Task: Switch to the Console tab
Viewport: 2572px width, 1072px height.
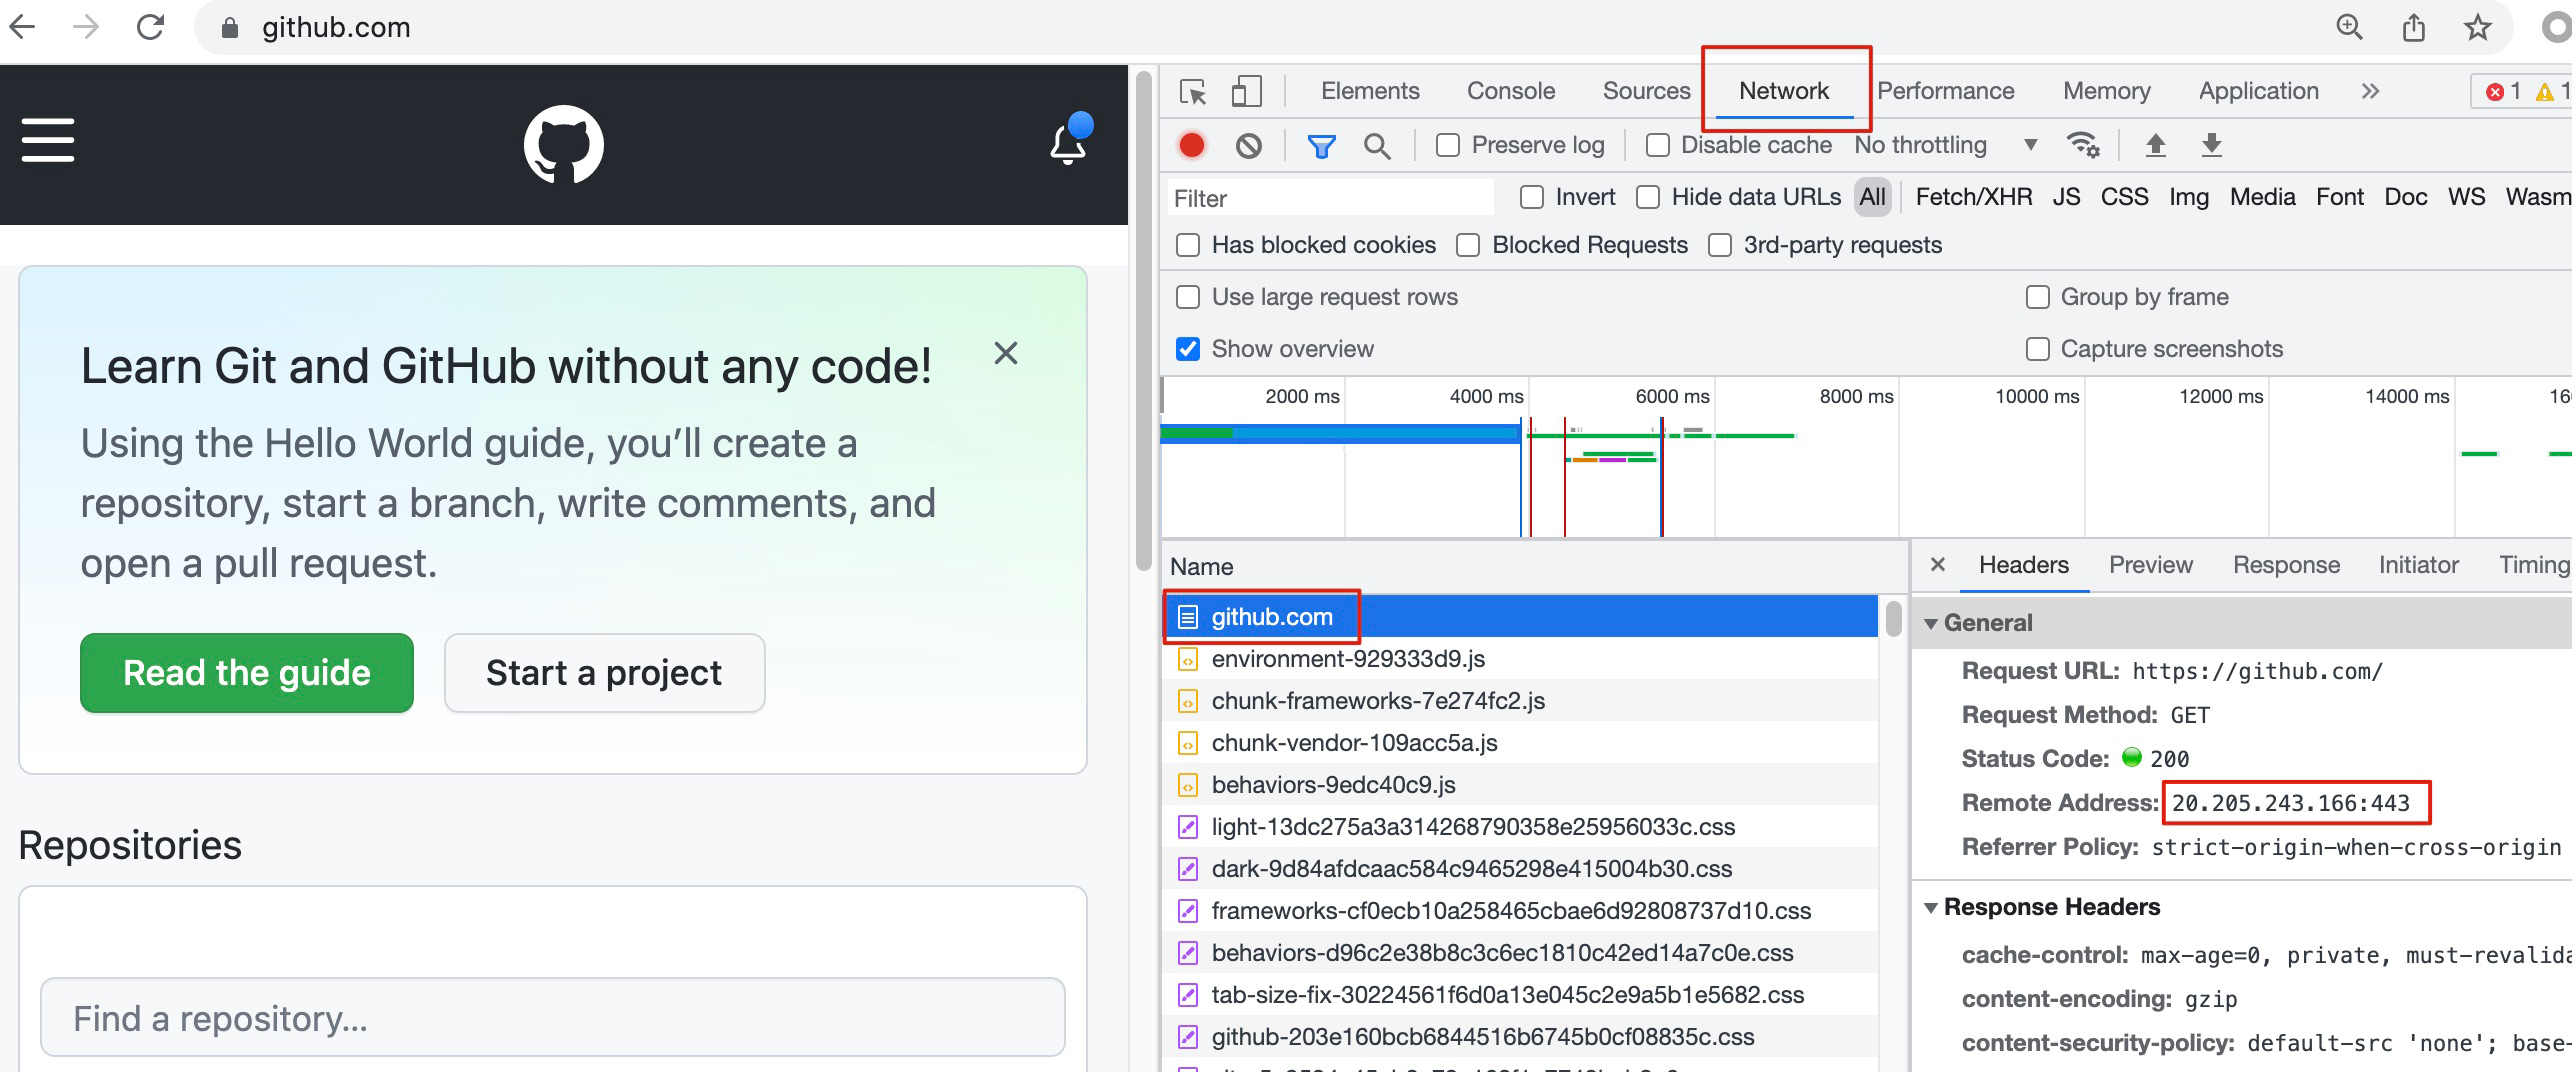Action: [1510, 92]
